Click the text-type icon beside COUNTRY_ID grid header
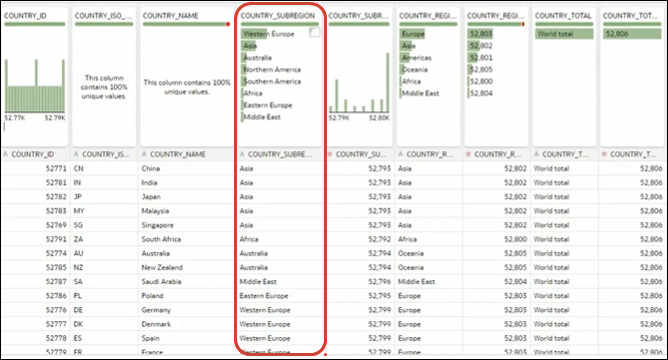668x360 pixels. [x=6, y=154]
